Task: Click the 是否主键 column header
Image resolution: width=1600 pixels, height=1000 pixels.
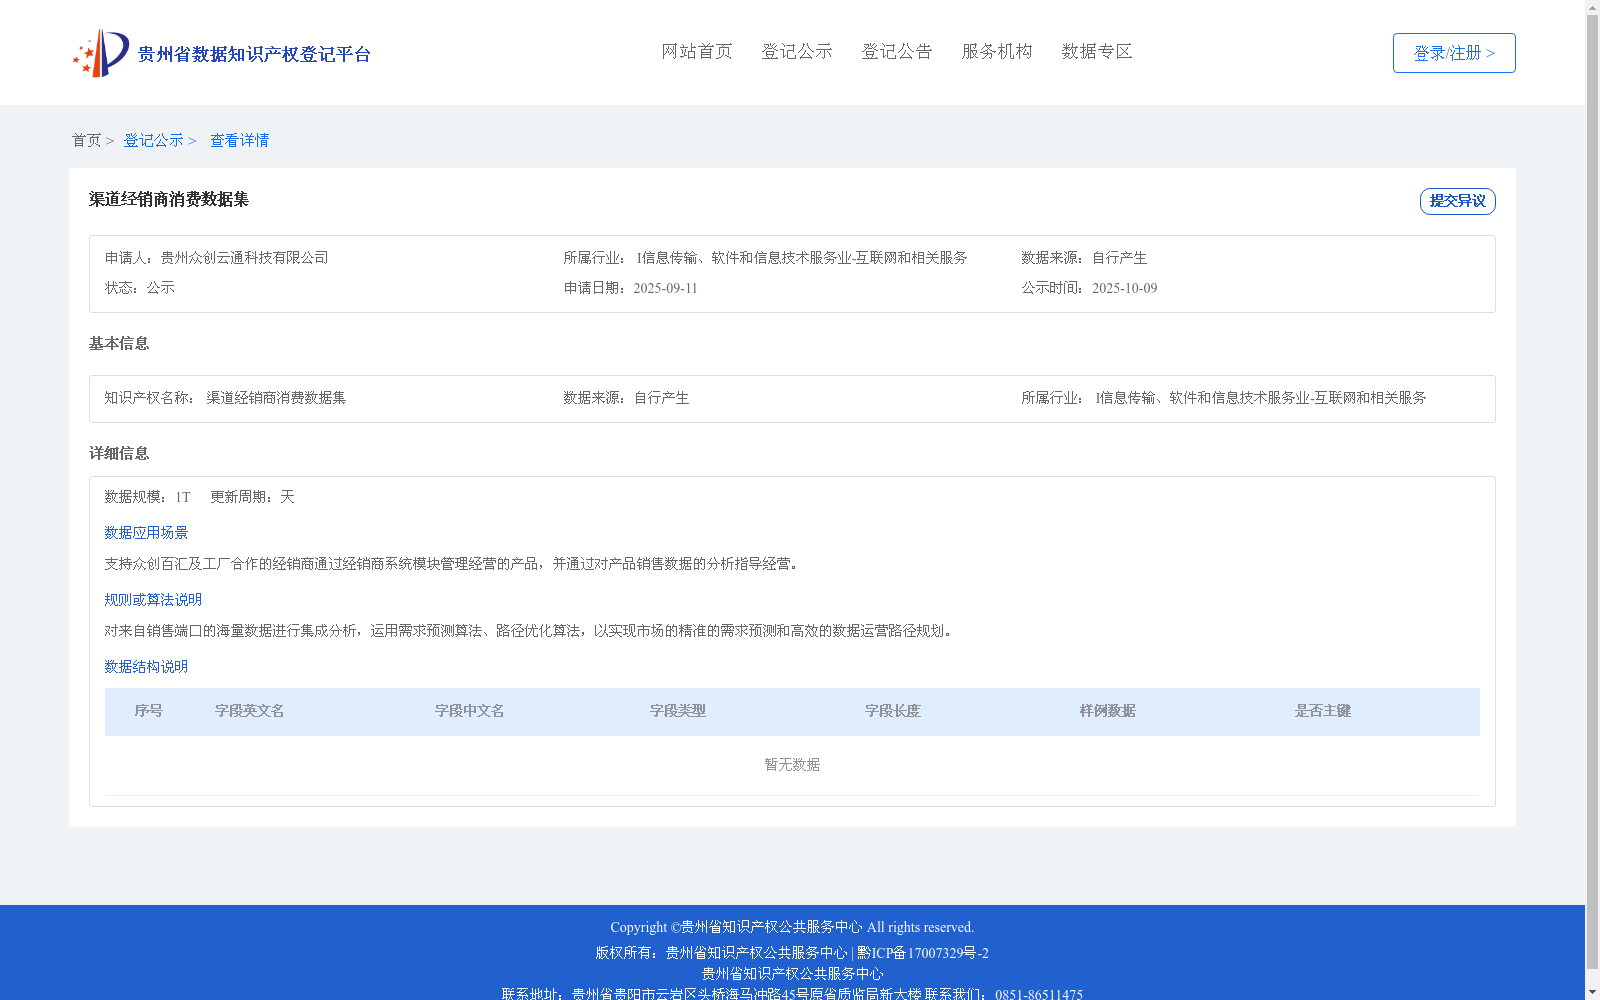Action: pos(1323,711)
